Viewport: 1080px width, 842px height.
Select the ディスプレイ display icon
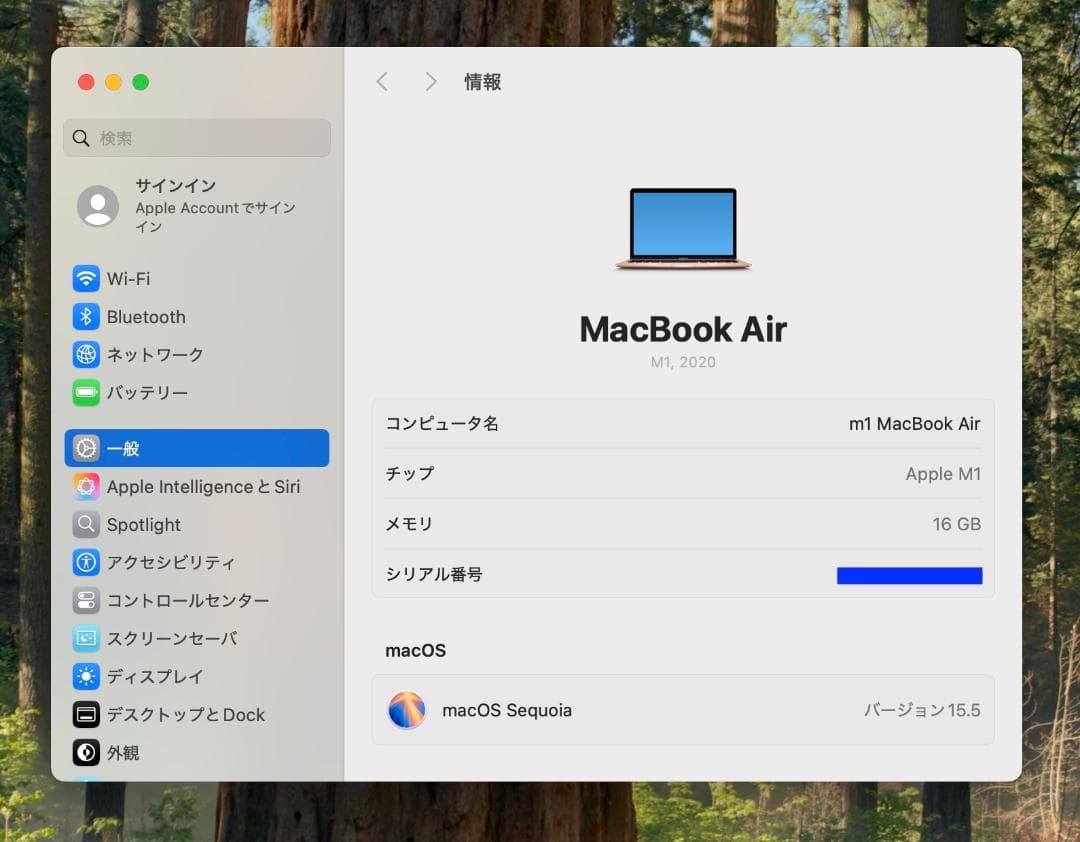point(86,676)
